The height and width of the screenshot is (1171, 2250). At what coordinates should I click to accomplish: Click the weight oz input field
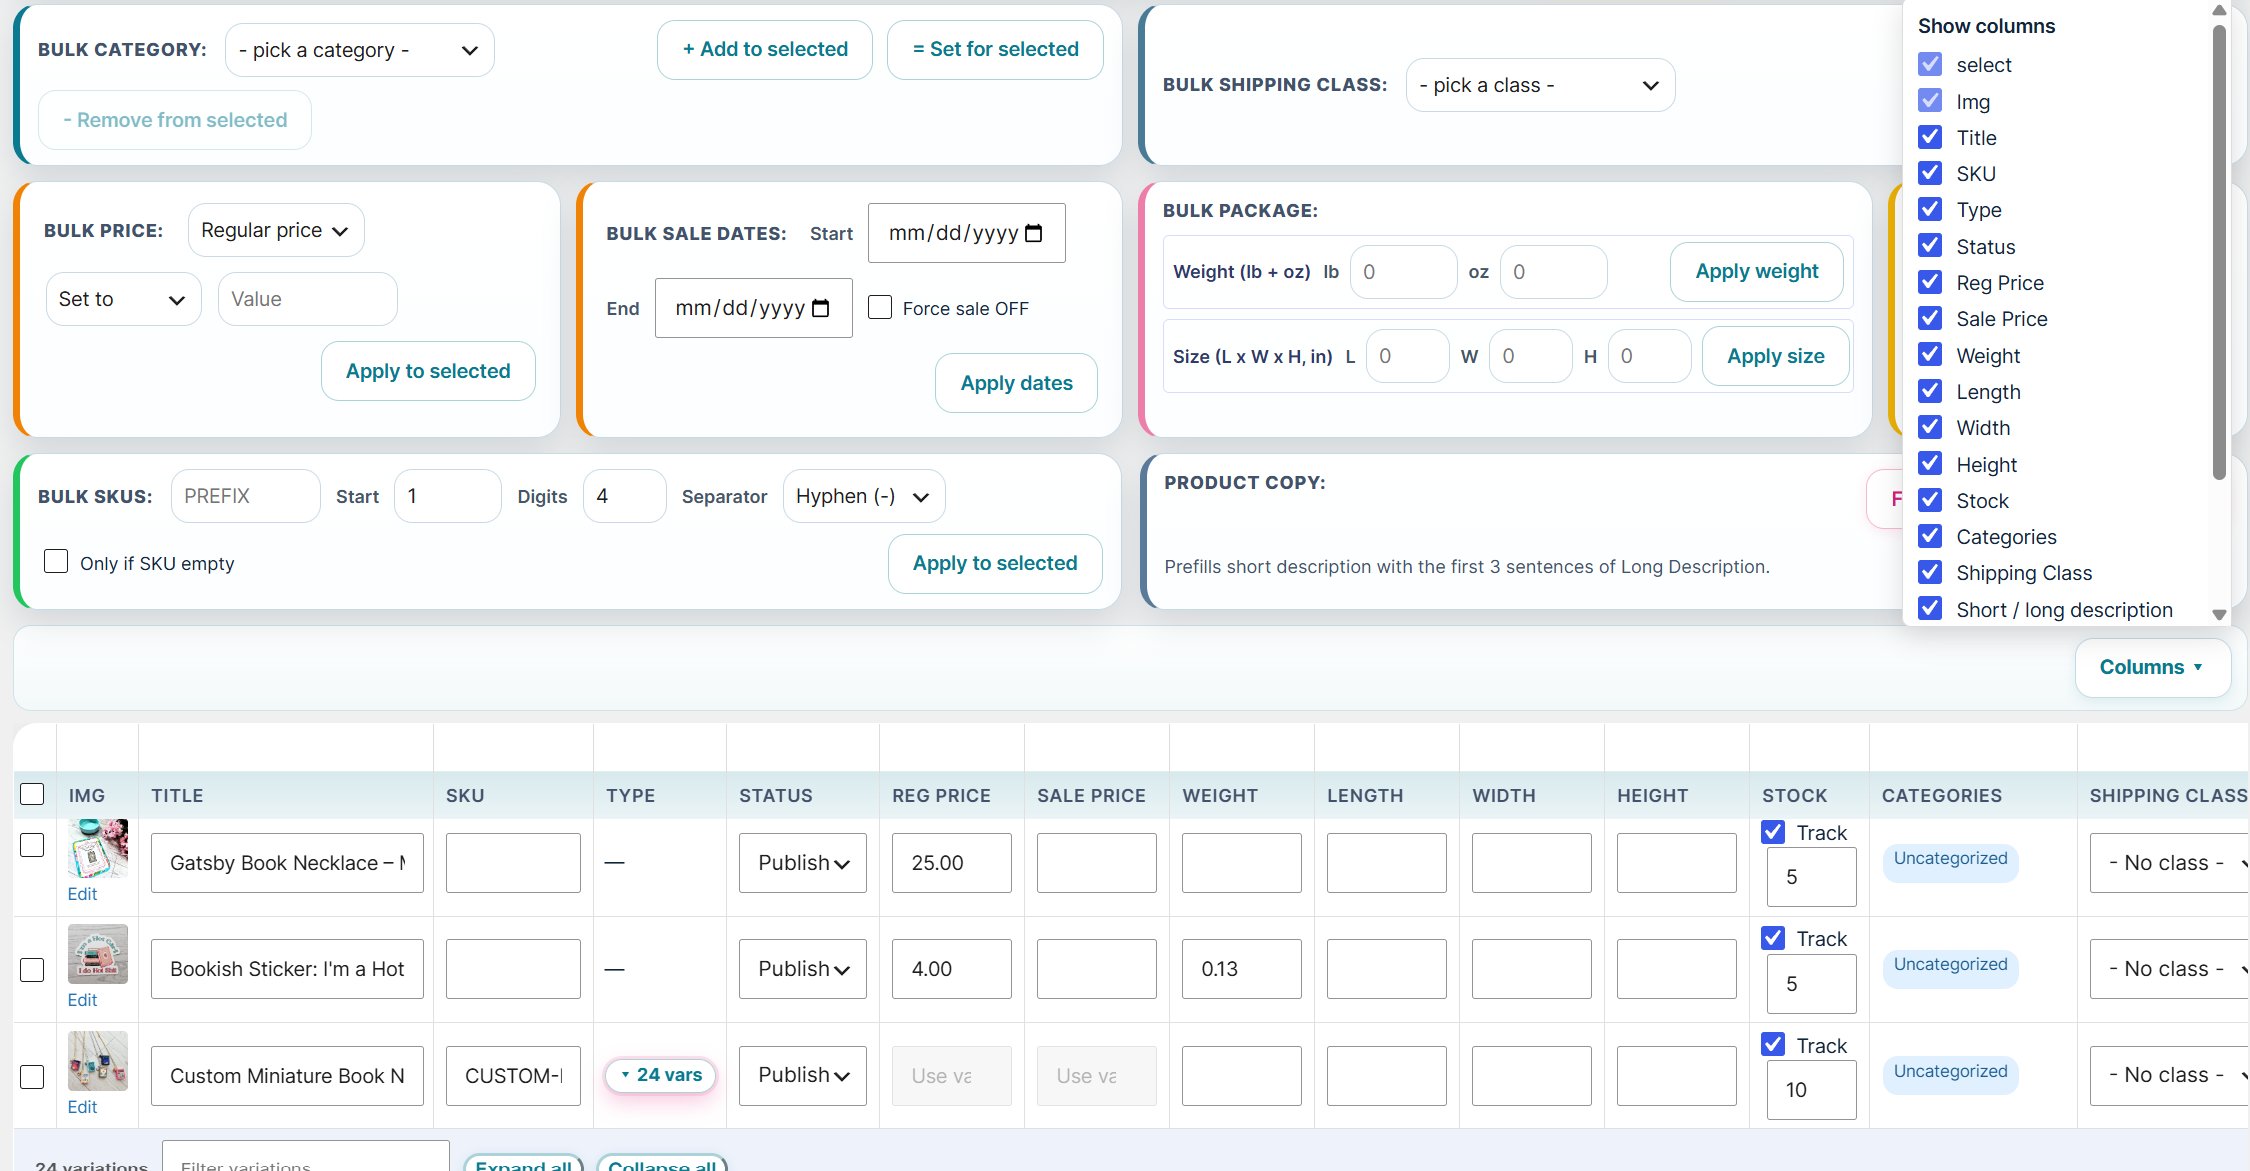pos(1554,272)
